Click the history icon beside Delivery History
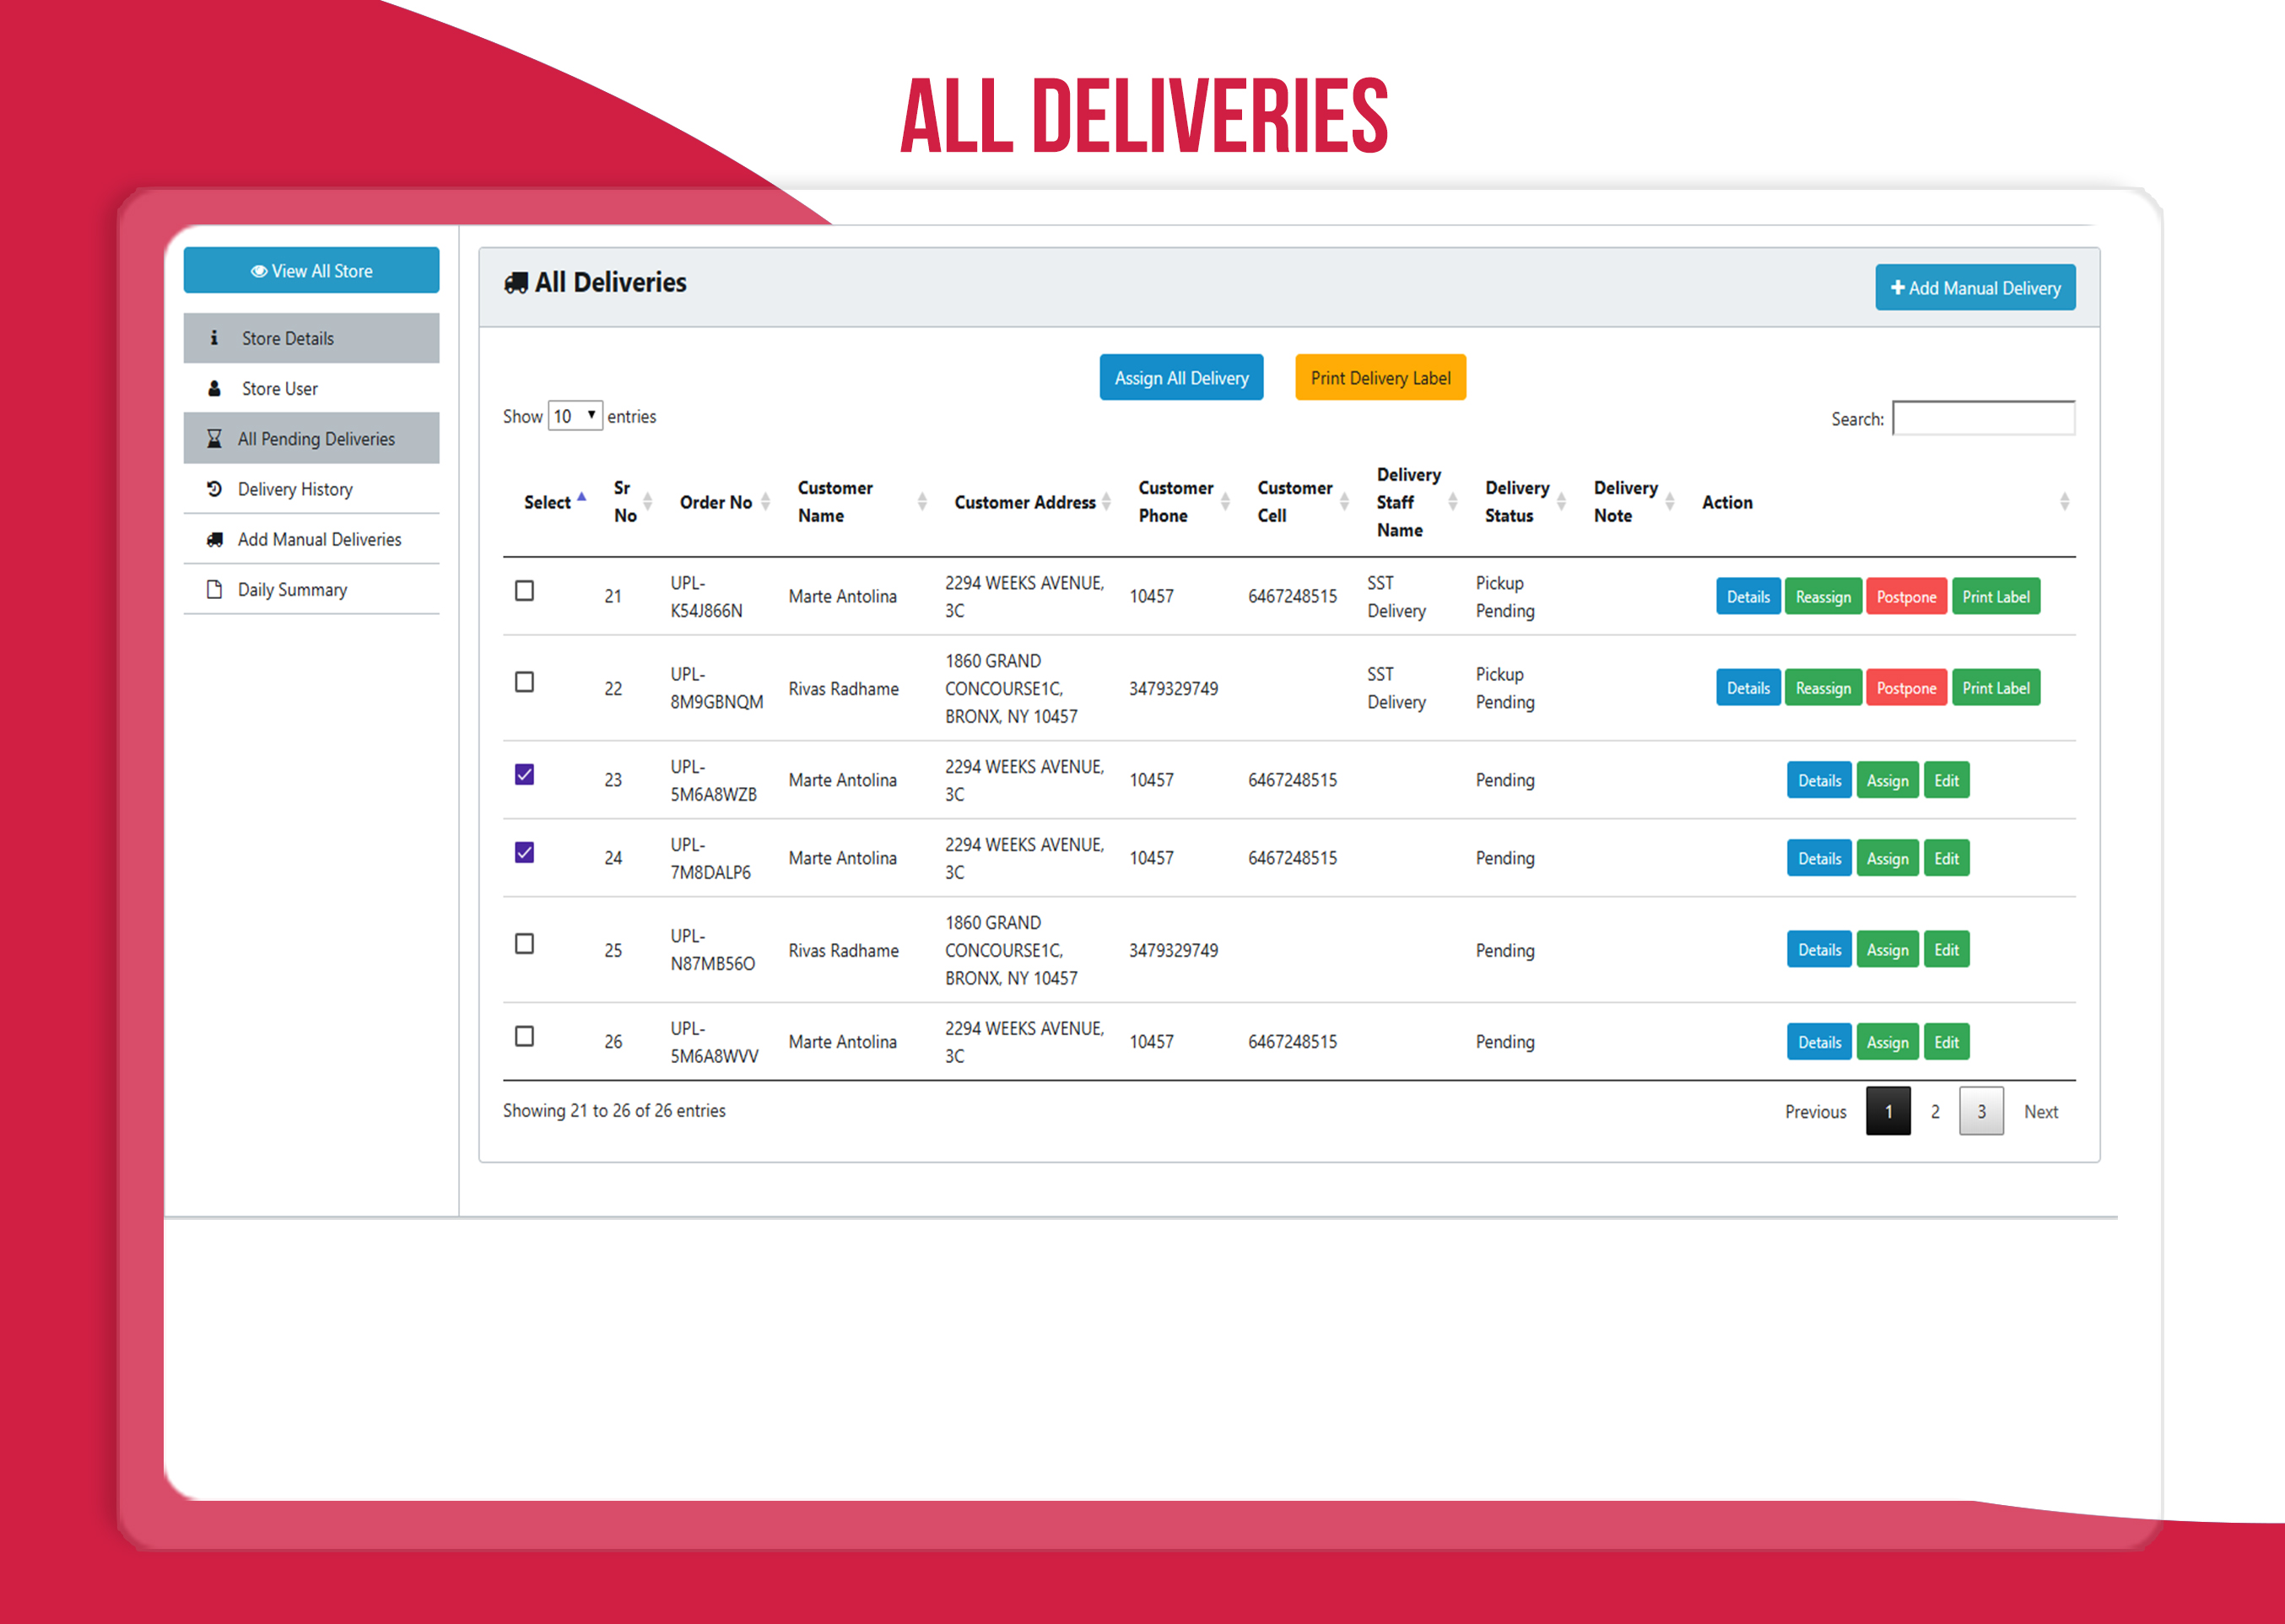The height and width of the screenshot is (1624, 2285). coord(214,489)
